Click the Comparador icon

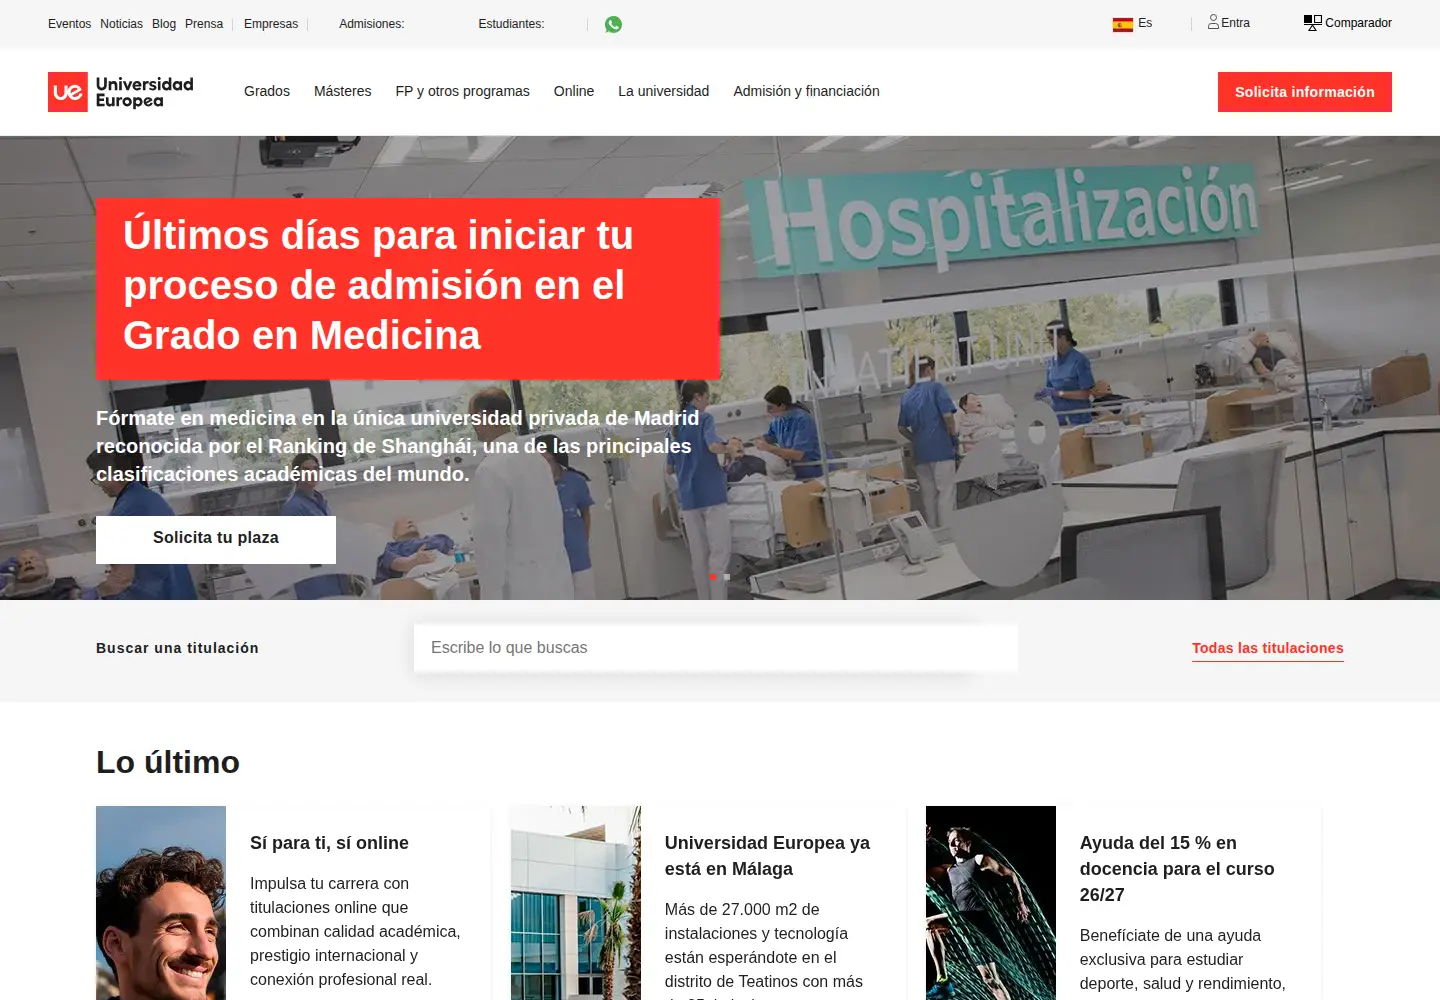click(x=1312, y=22)
